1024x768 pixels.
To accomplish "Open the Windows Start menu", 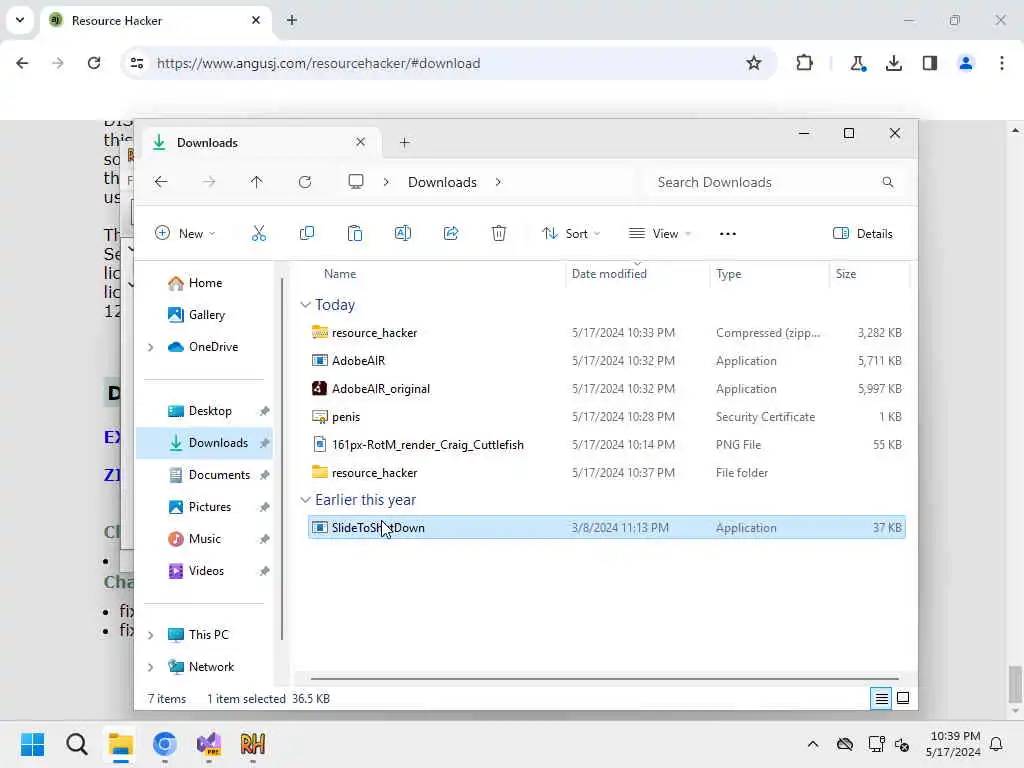I will click(x=33, y=744).
